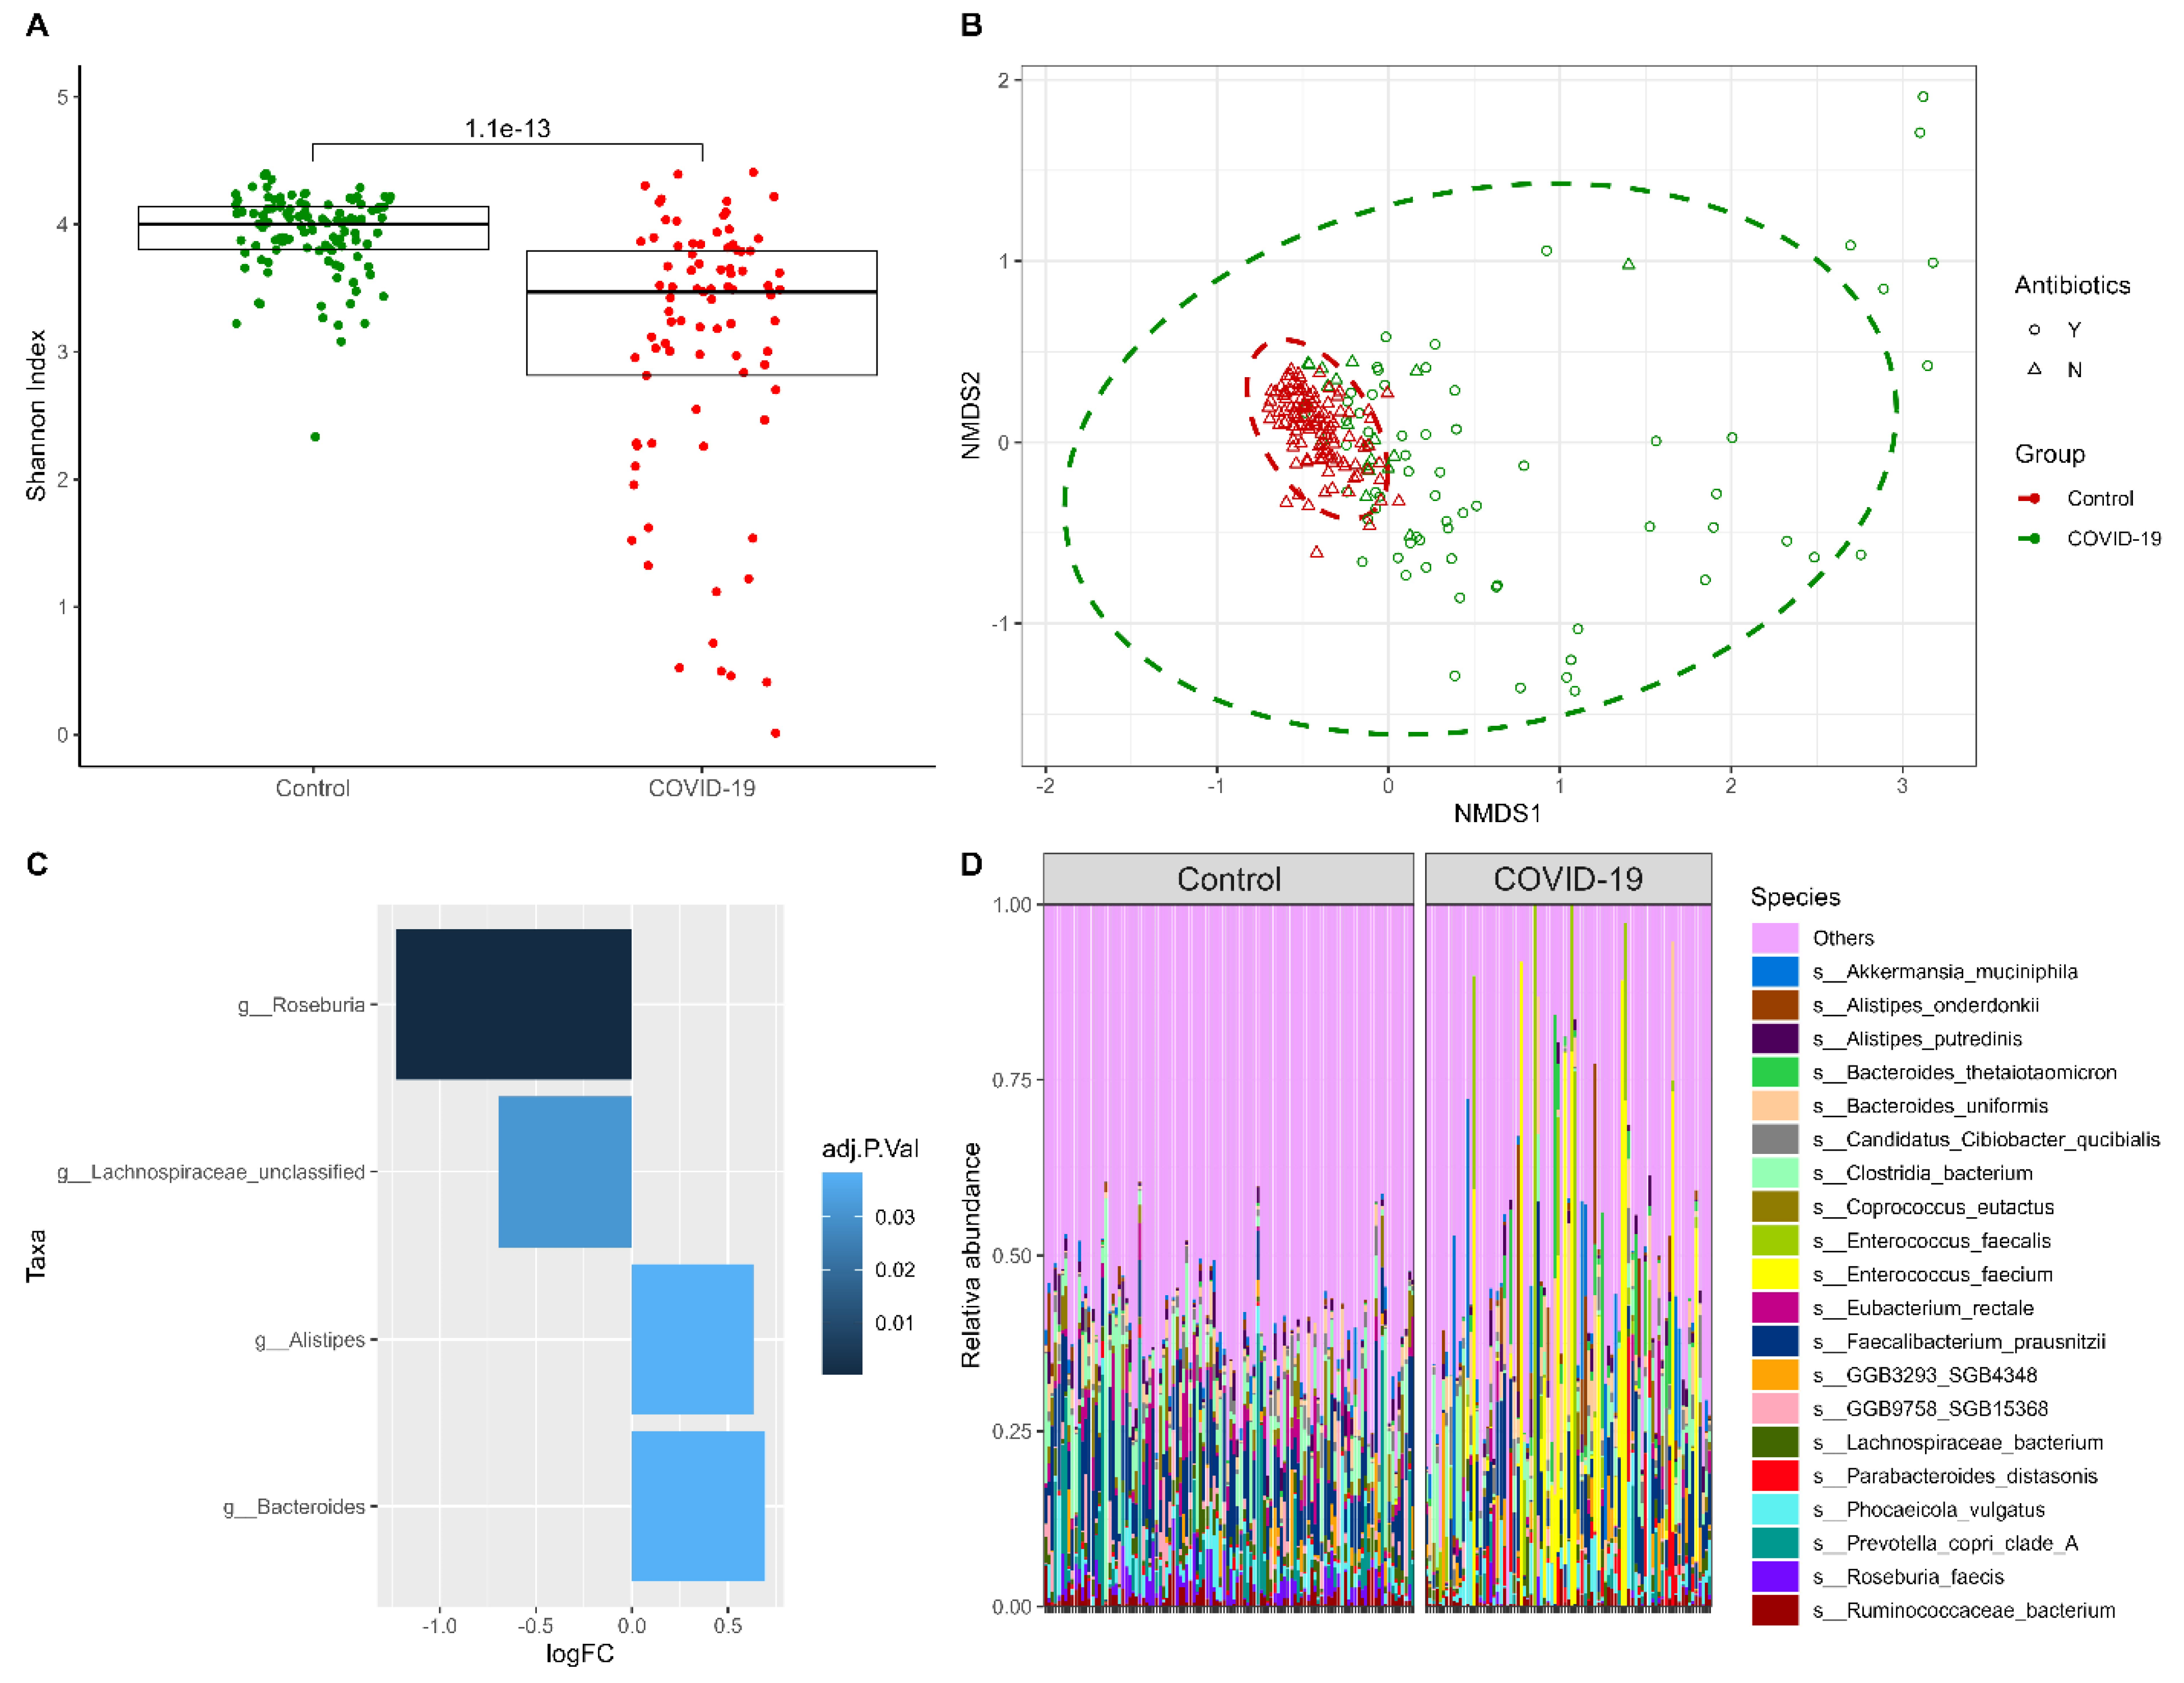This screenshot has width=2184, height=1683.
Task: Click the COVID-19 x-axis label in panel A
Action: (x=701, y=788)
